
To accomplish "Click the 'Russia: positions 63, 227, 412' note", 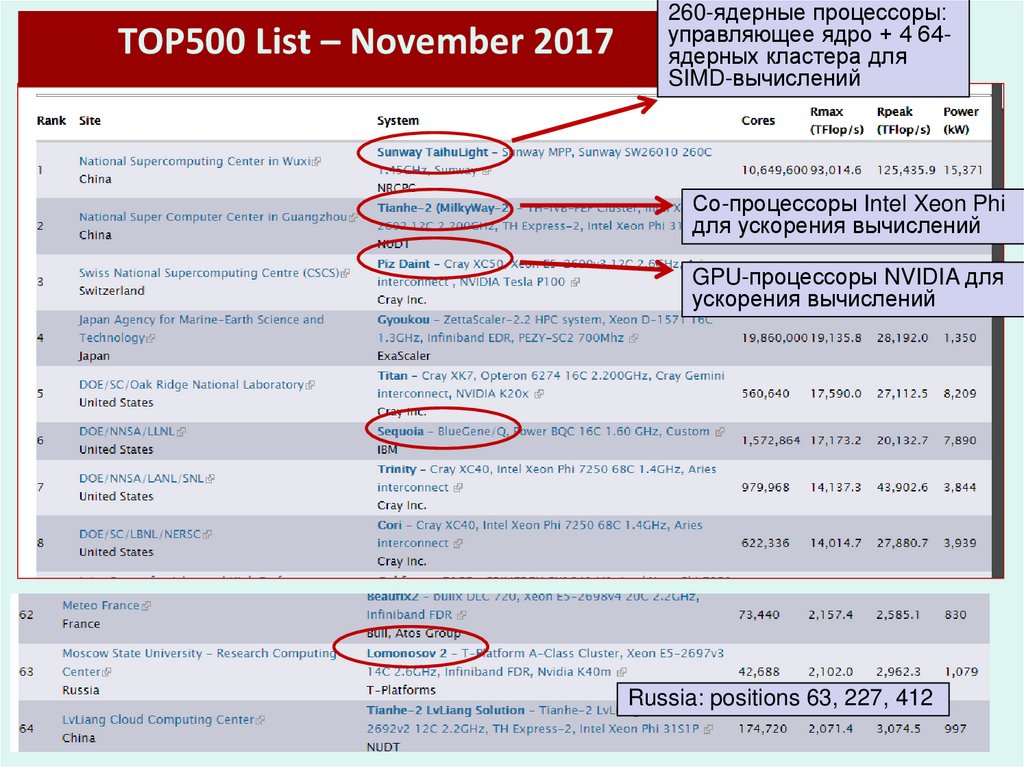I will point(782,698).
